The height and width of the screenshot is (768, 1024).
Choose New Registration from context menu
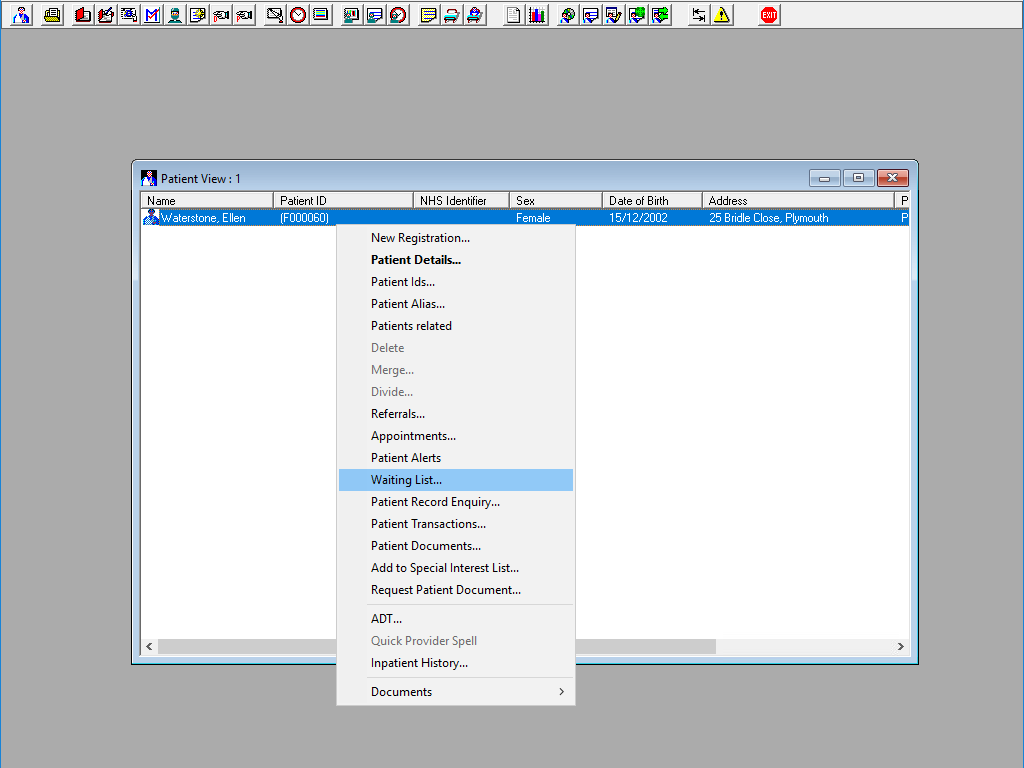(x=456, y=238)
